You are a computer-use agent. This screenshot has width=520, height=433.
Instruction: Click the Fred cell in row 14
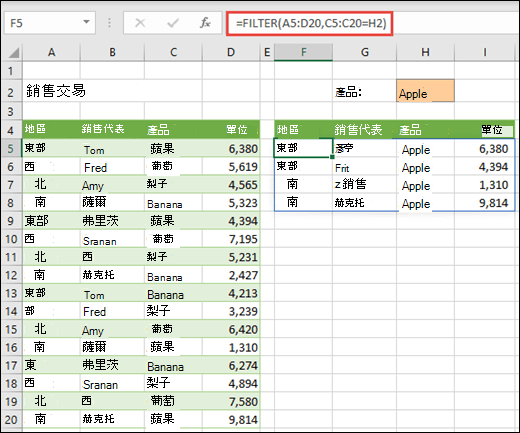pos(112,311)
